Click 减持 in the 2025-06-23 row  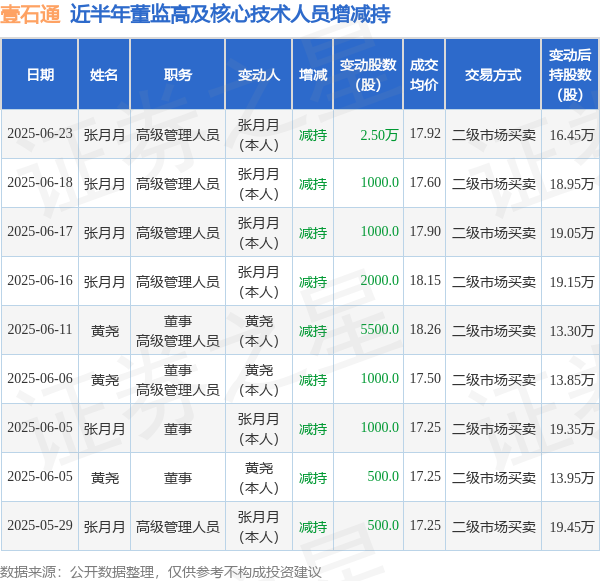click(313, 135)
